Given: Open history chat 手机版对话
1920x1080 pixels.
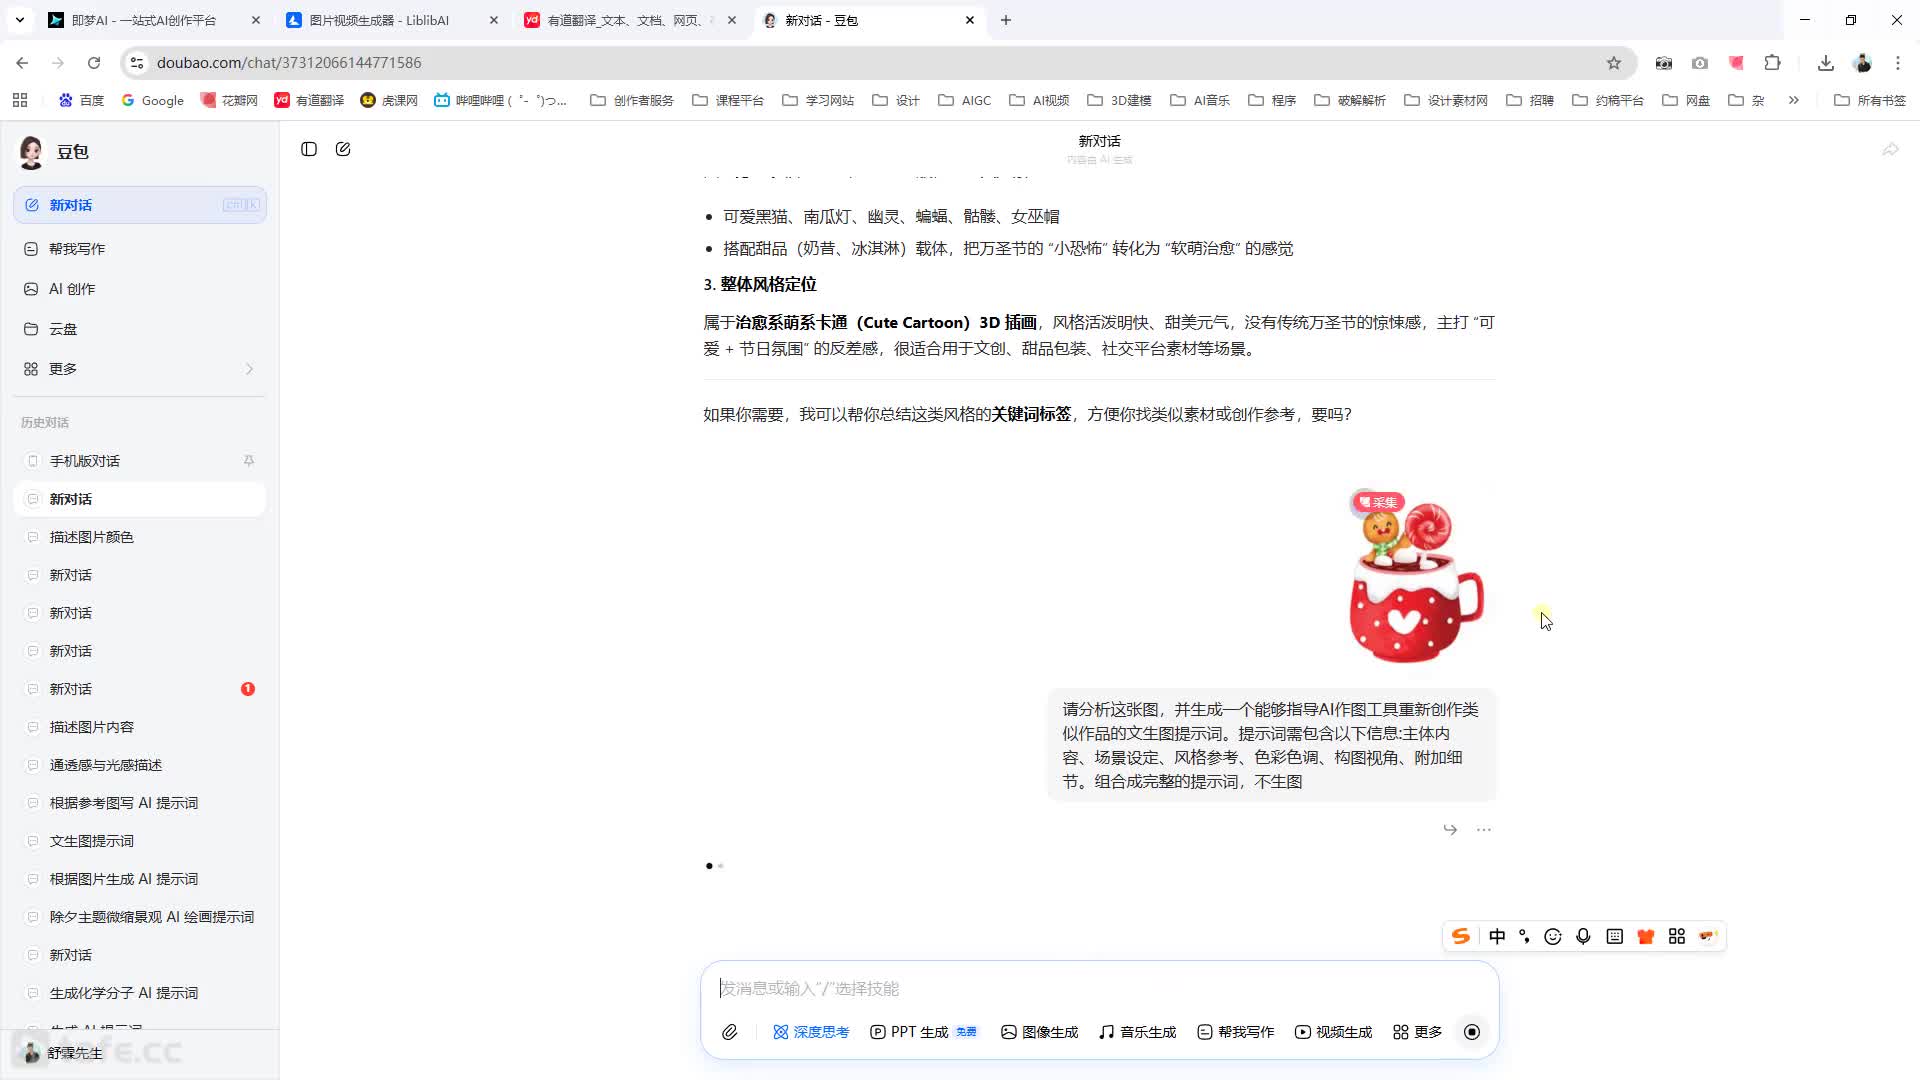Looking at the screenshot, I should [140, 461].
